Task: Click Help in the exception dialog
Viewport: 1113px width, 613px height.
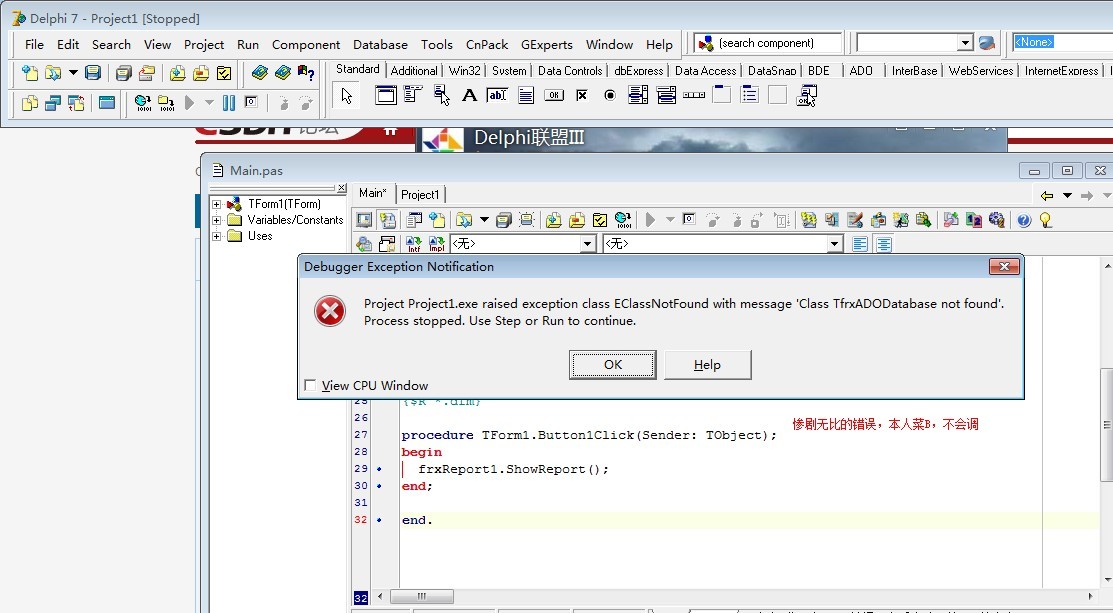Action: tap(707, 365)
